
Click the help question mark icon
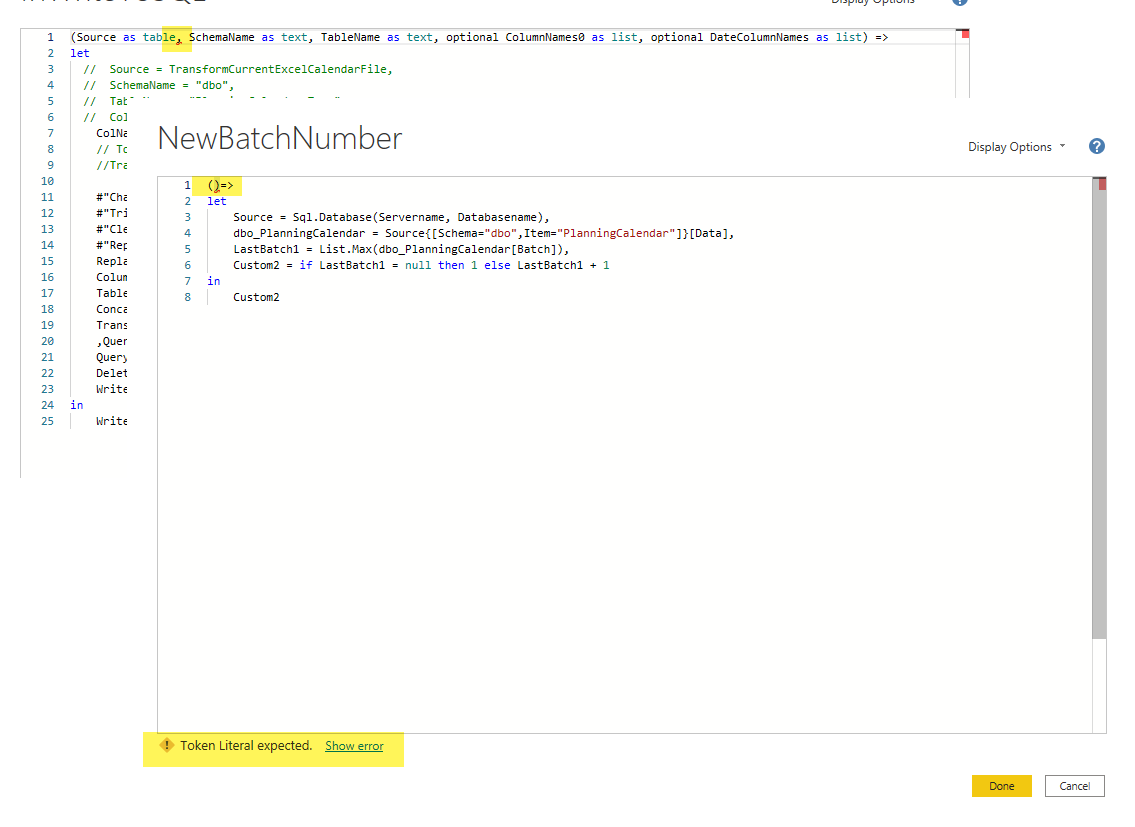1097,146
